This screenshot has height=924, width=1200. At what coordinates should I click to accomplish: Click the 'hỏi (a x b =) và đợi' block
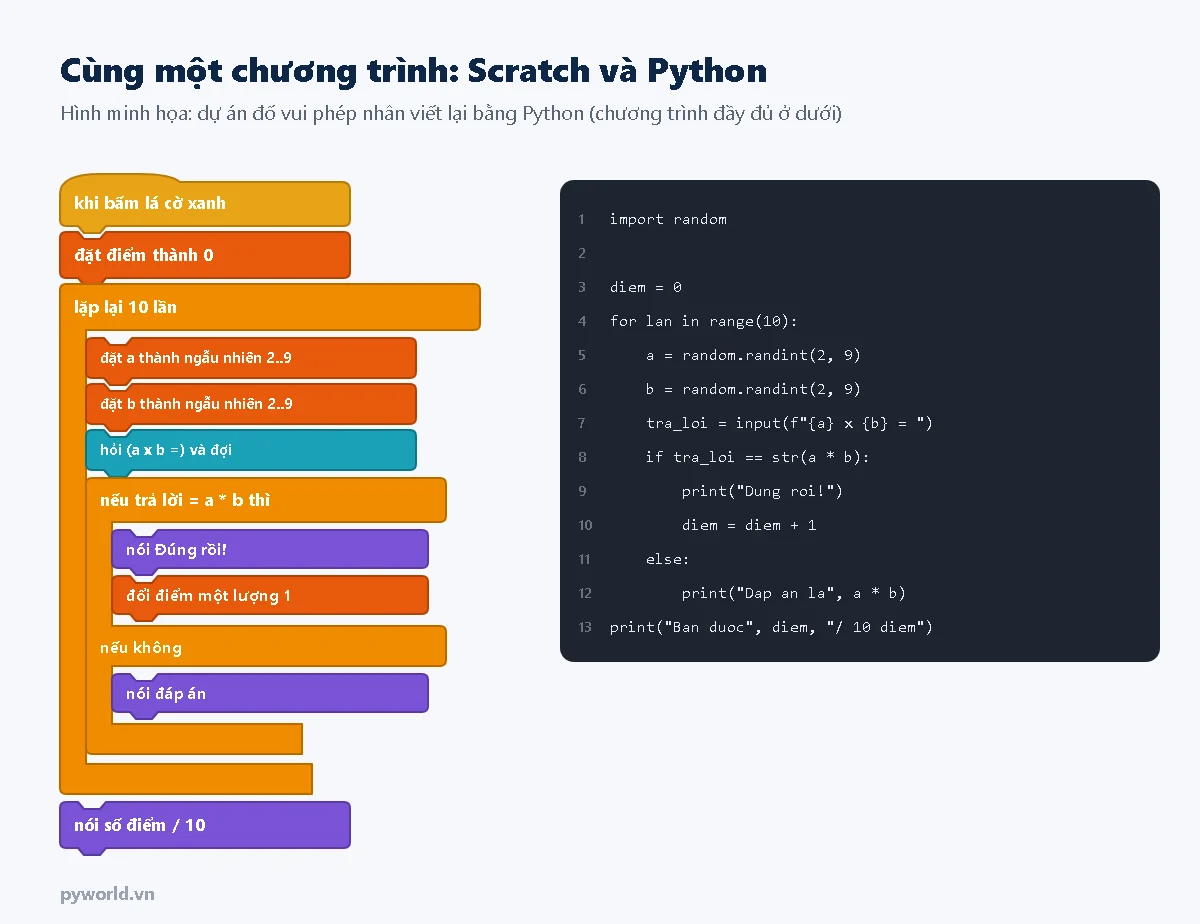pyautogui.click(x=251, y=450)
